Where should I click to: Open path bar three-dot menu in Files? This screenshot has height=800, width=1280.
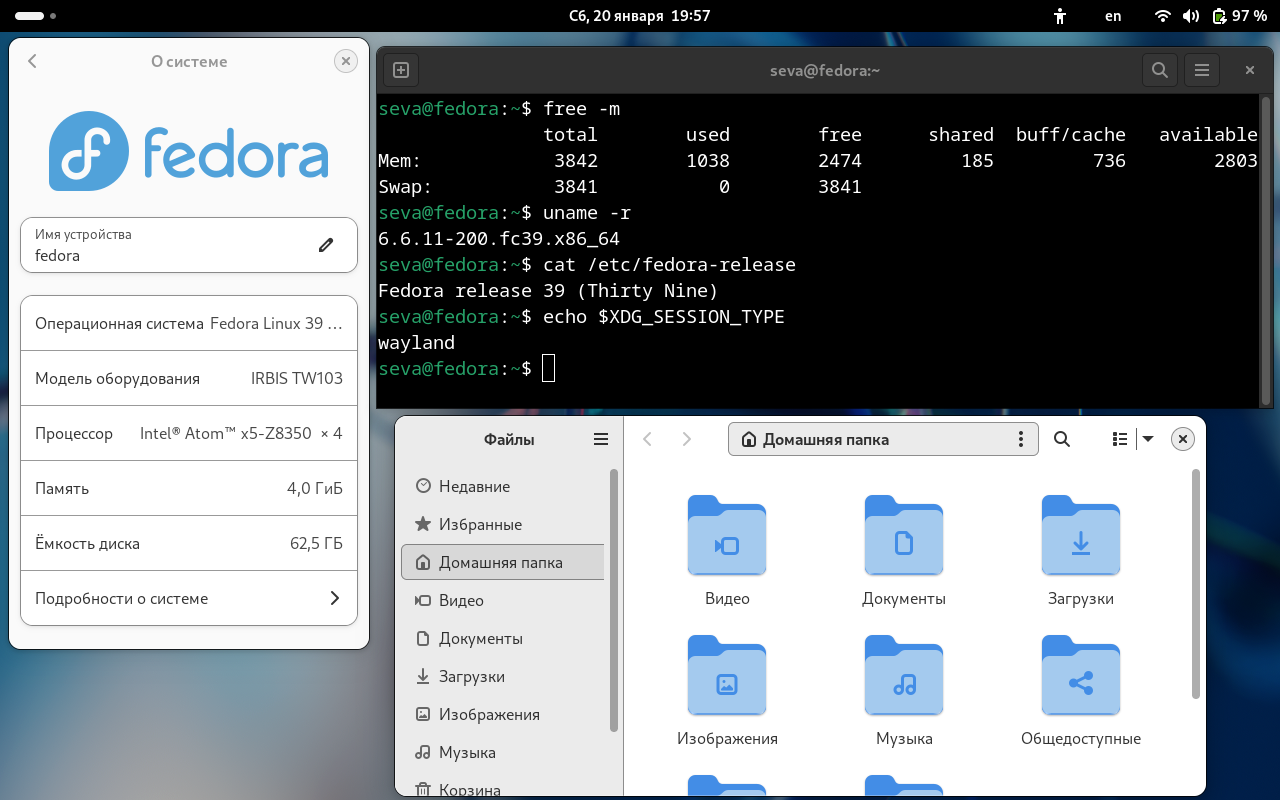pyautogui.click(x=1020, y=439)
